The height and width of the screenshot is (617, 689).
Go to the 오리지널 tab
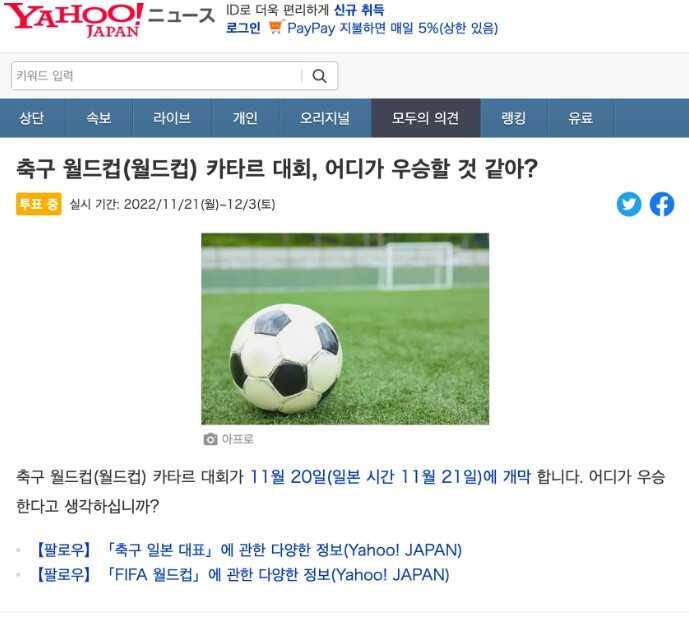pyautogui.click(x=325, y=118)
